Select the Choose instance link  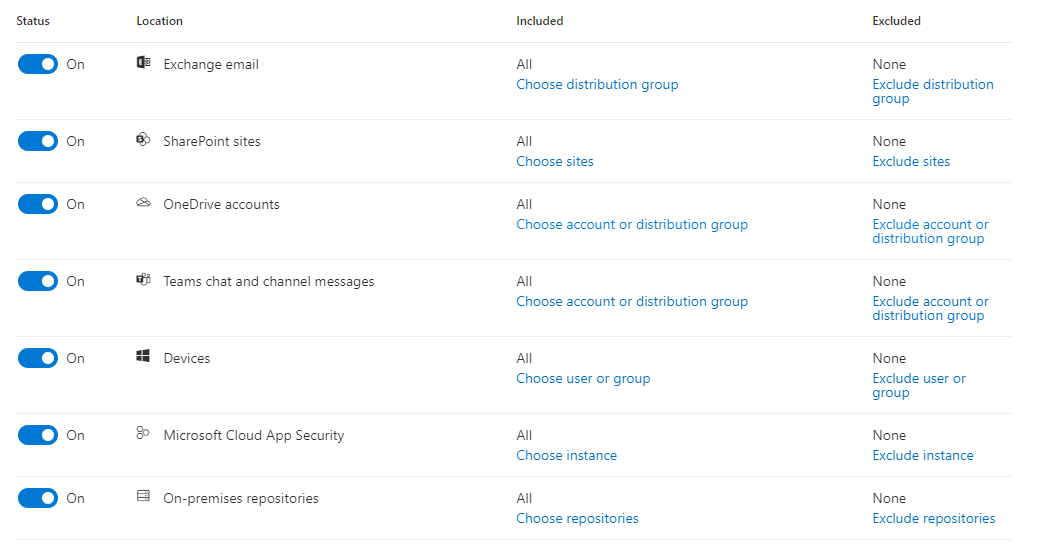[566, 456]
